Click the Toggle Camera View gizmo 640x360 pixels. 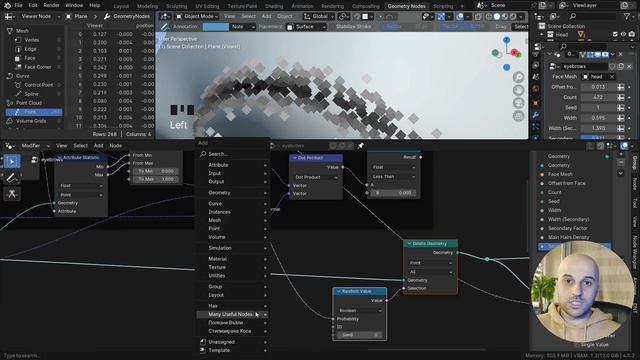click(518, 103)
